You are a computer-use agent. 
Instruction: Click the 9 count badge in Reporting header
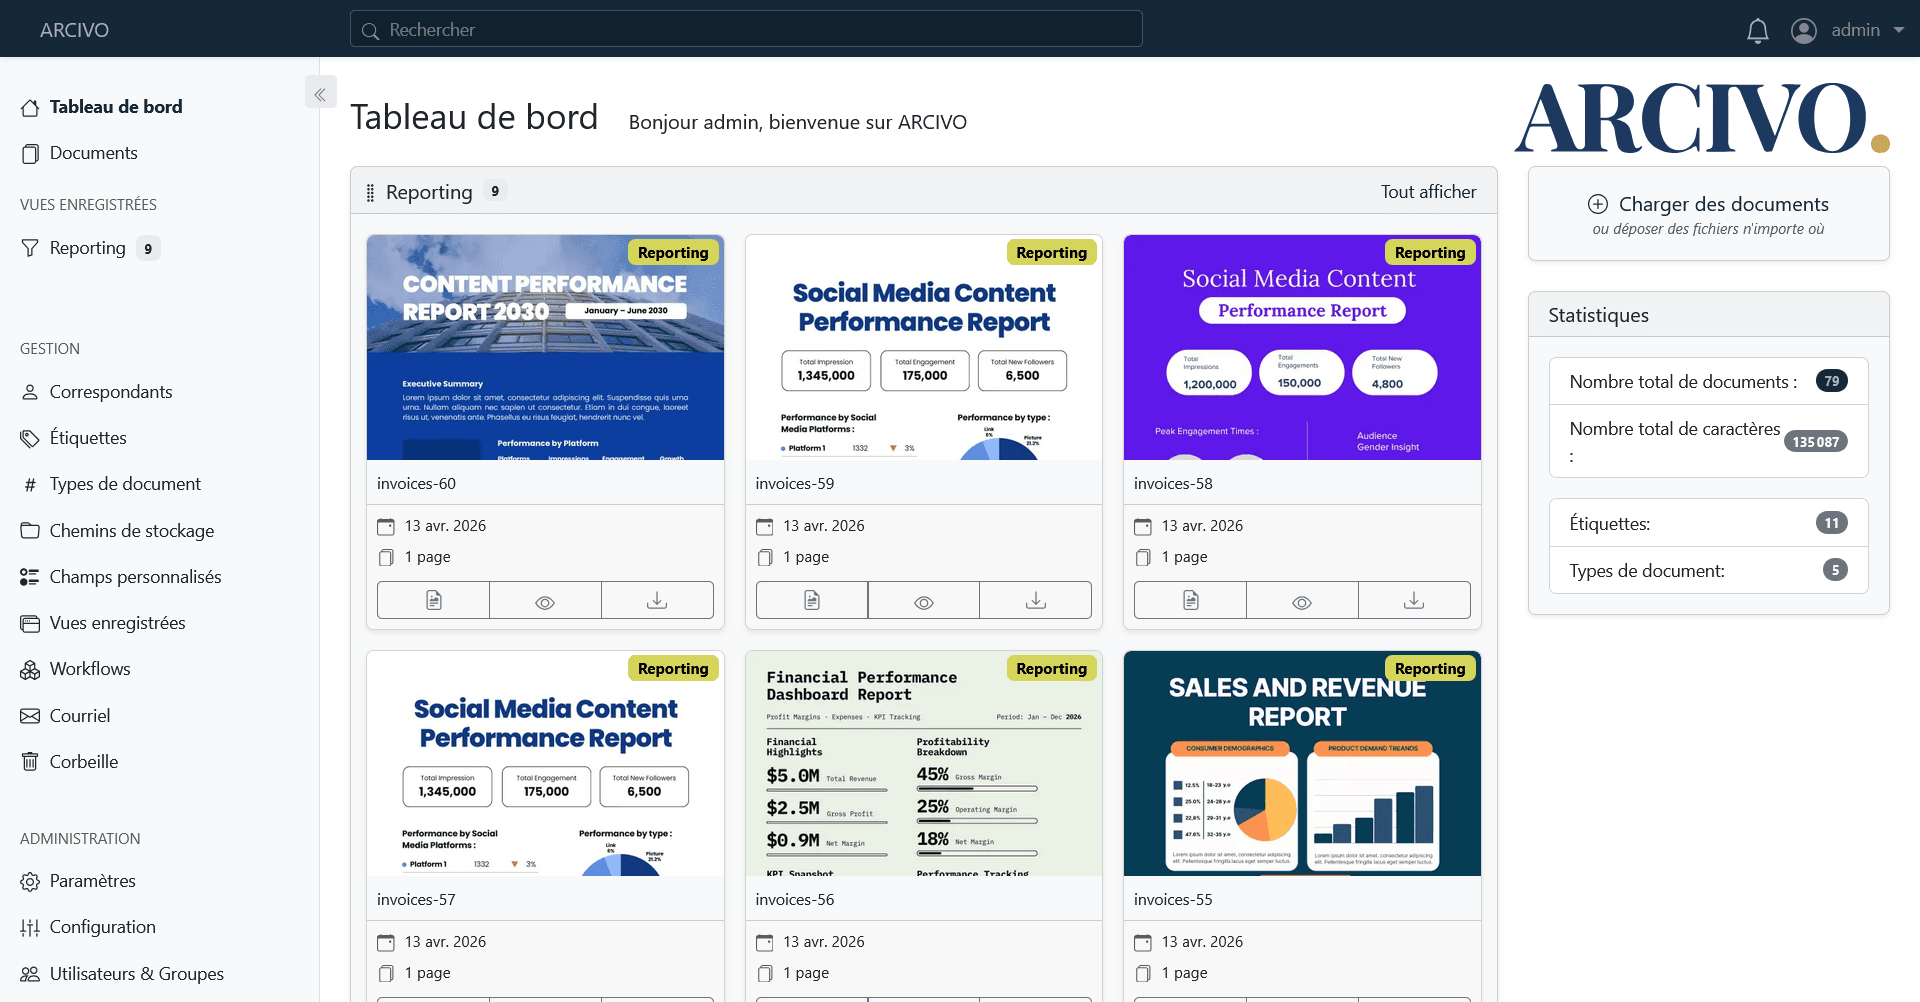point(495,191)
